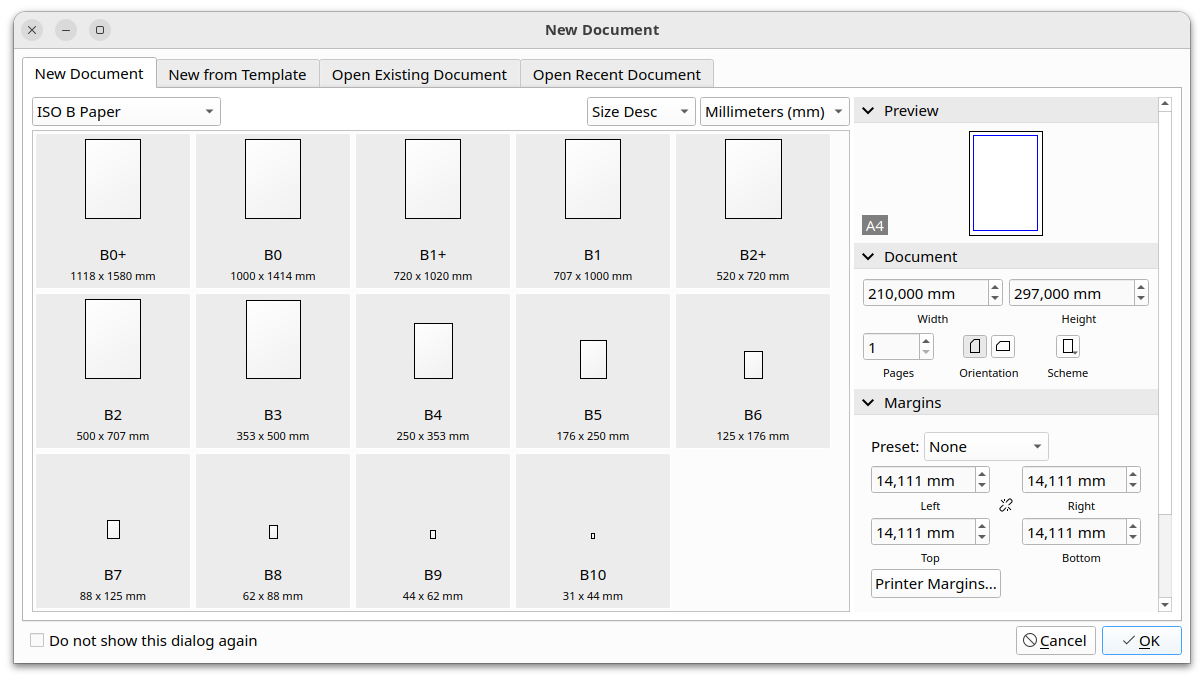Select the B10 paper preset icon
Viewport: 1204px width, 680px height.
point(593,536)
